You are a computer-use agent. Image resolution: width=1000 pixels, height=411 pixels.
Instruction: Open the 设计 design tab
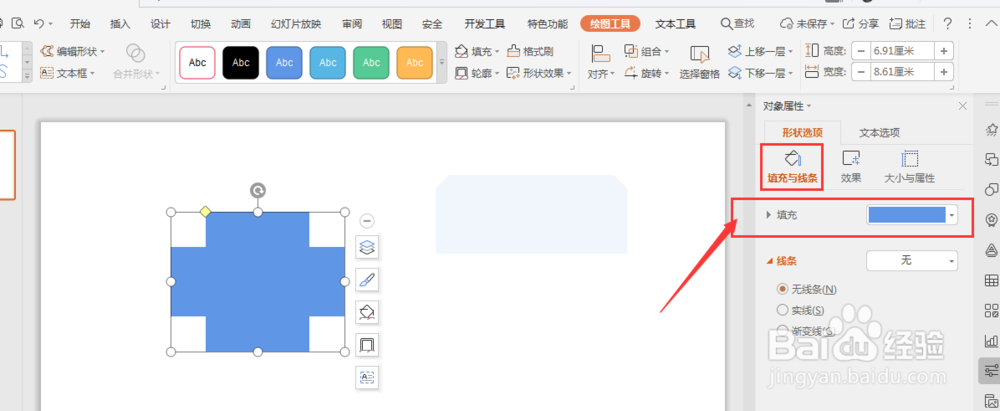160,24
